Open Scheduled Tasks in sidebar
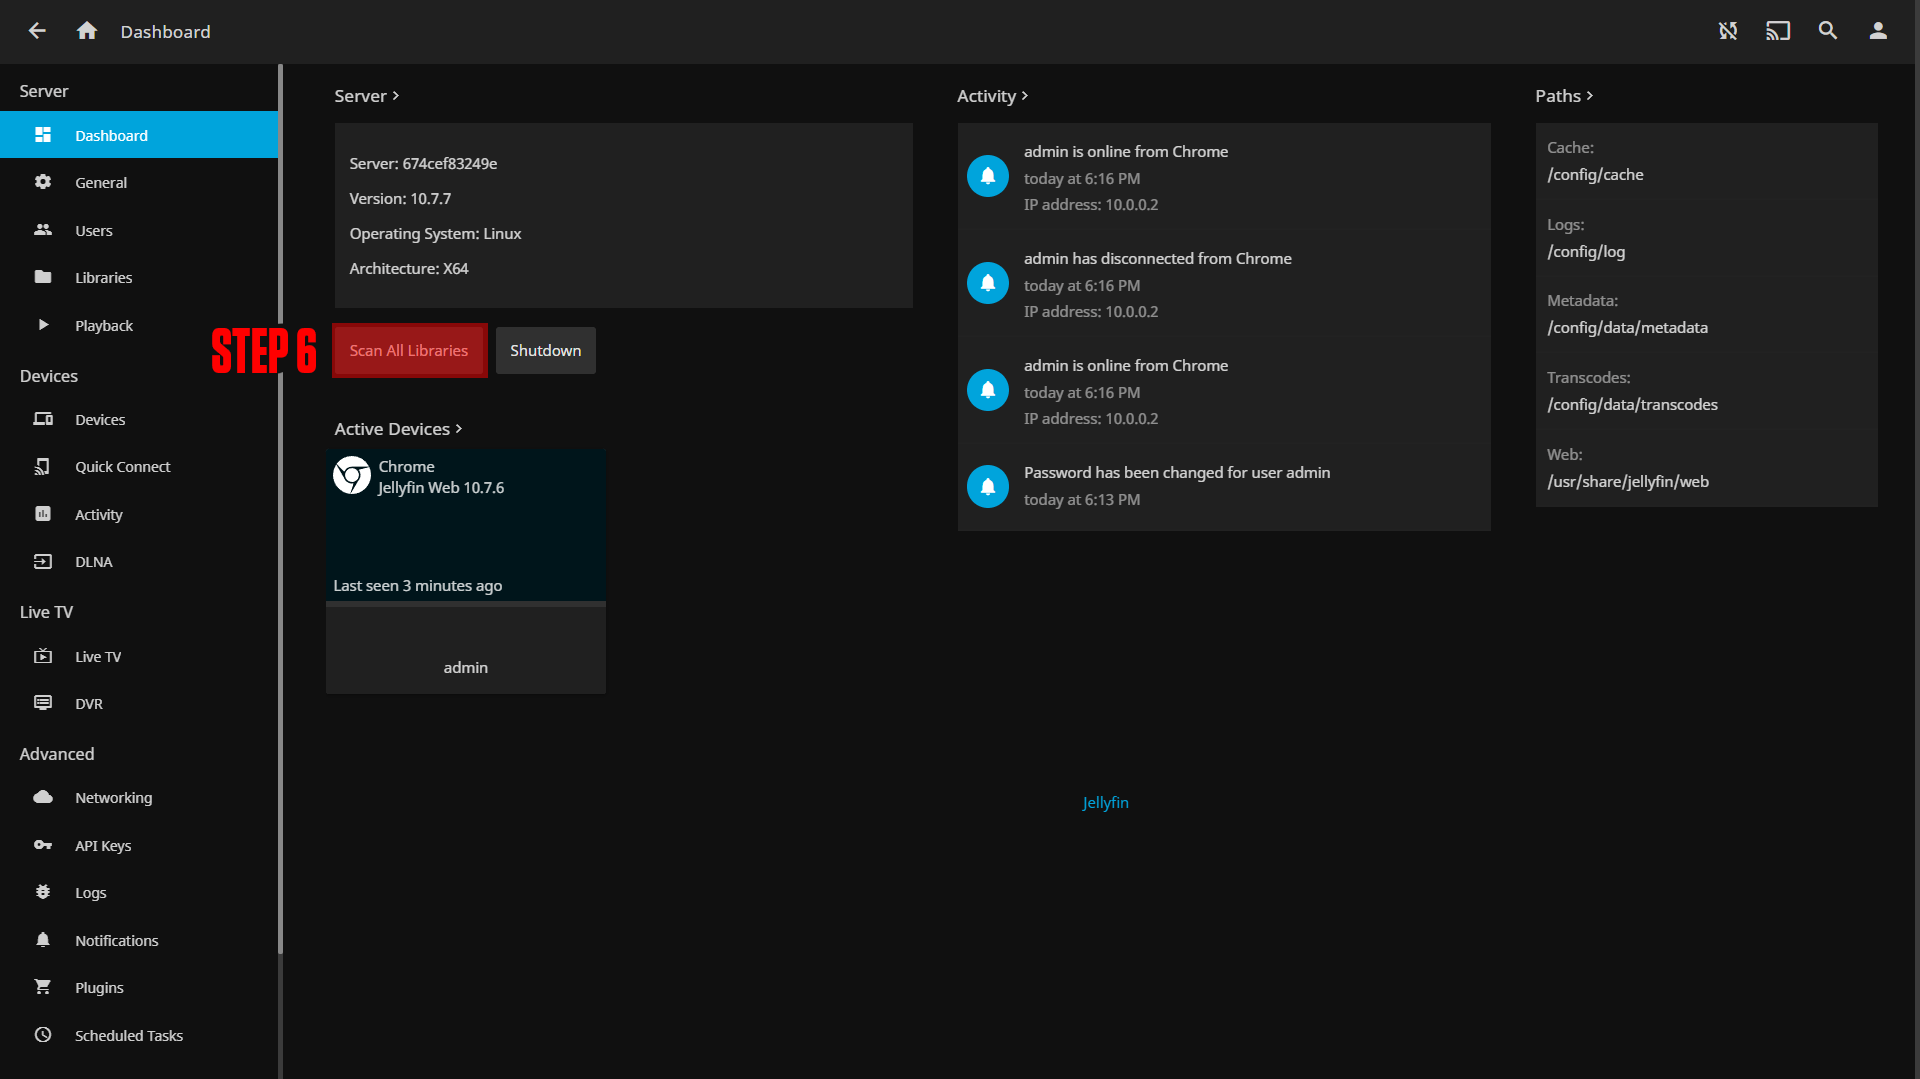 click(139, 1035)
